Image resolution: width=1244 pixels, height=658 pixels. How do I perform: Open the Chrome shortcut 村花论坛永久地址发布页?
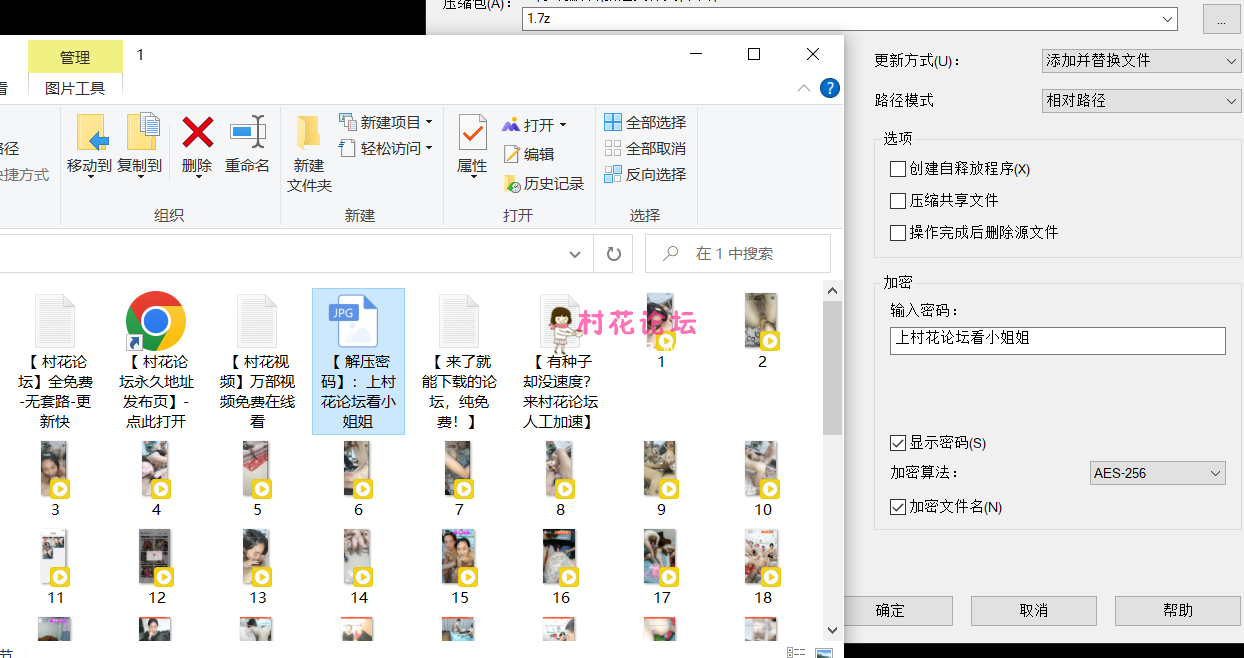coord(156,361)
